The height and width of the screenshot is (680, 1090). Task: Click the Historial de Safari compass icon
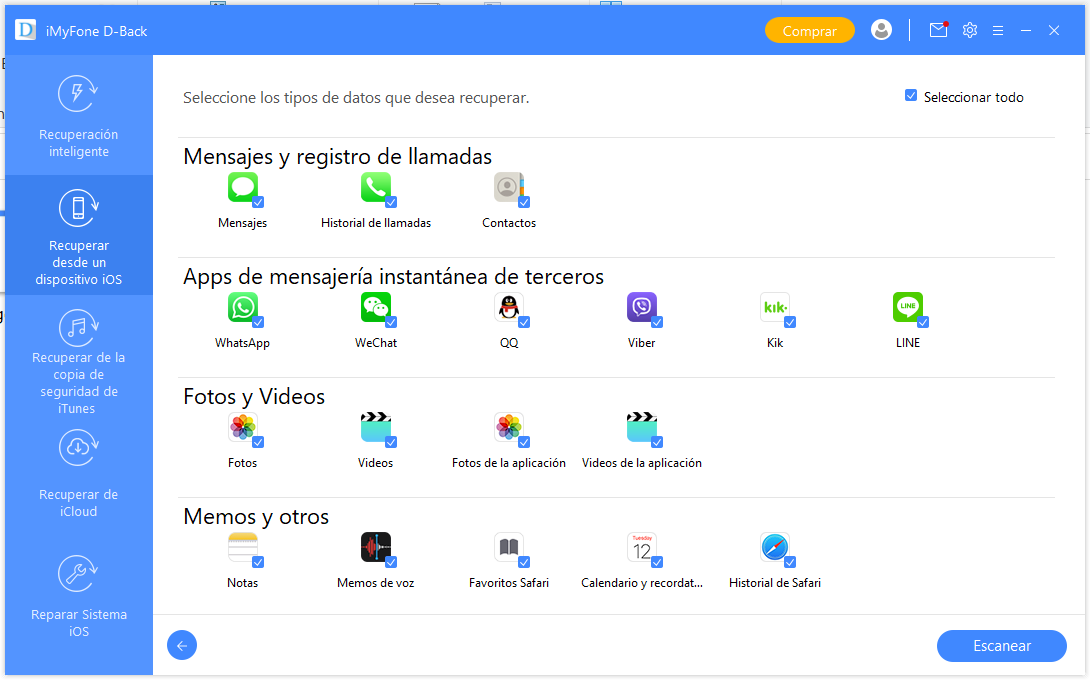[774, 547]
